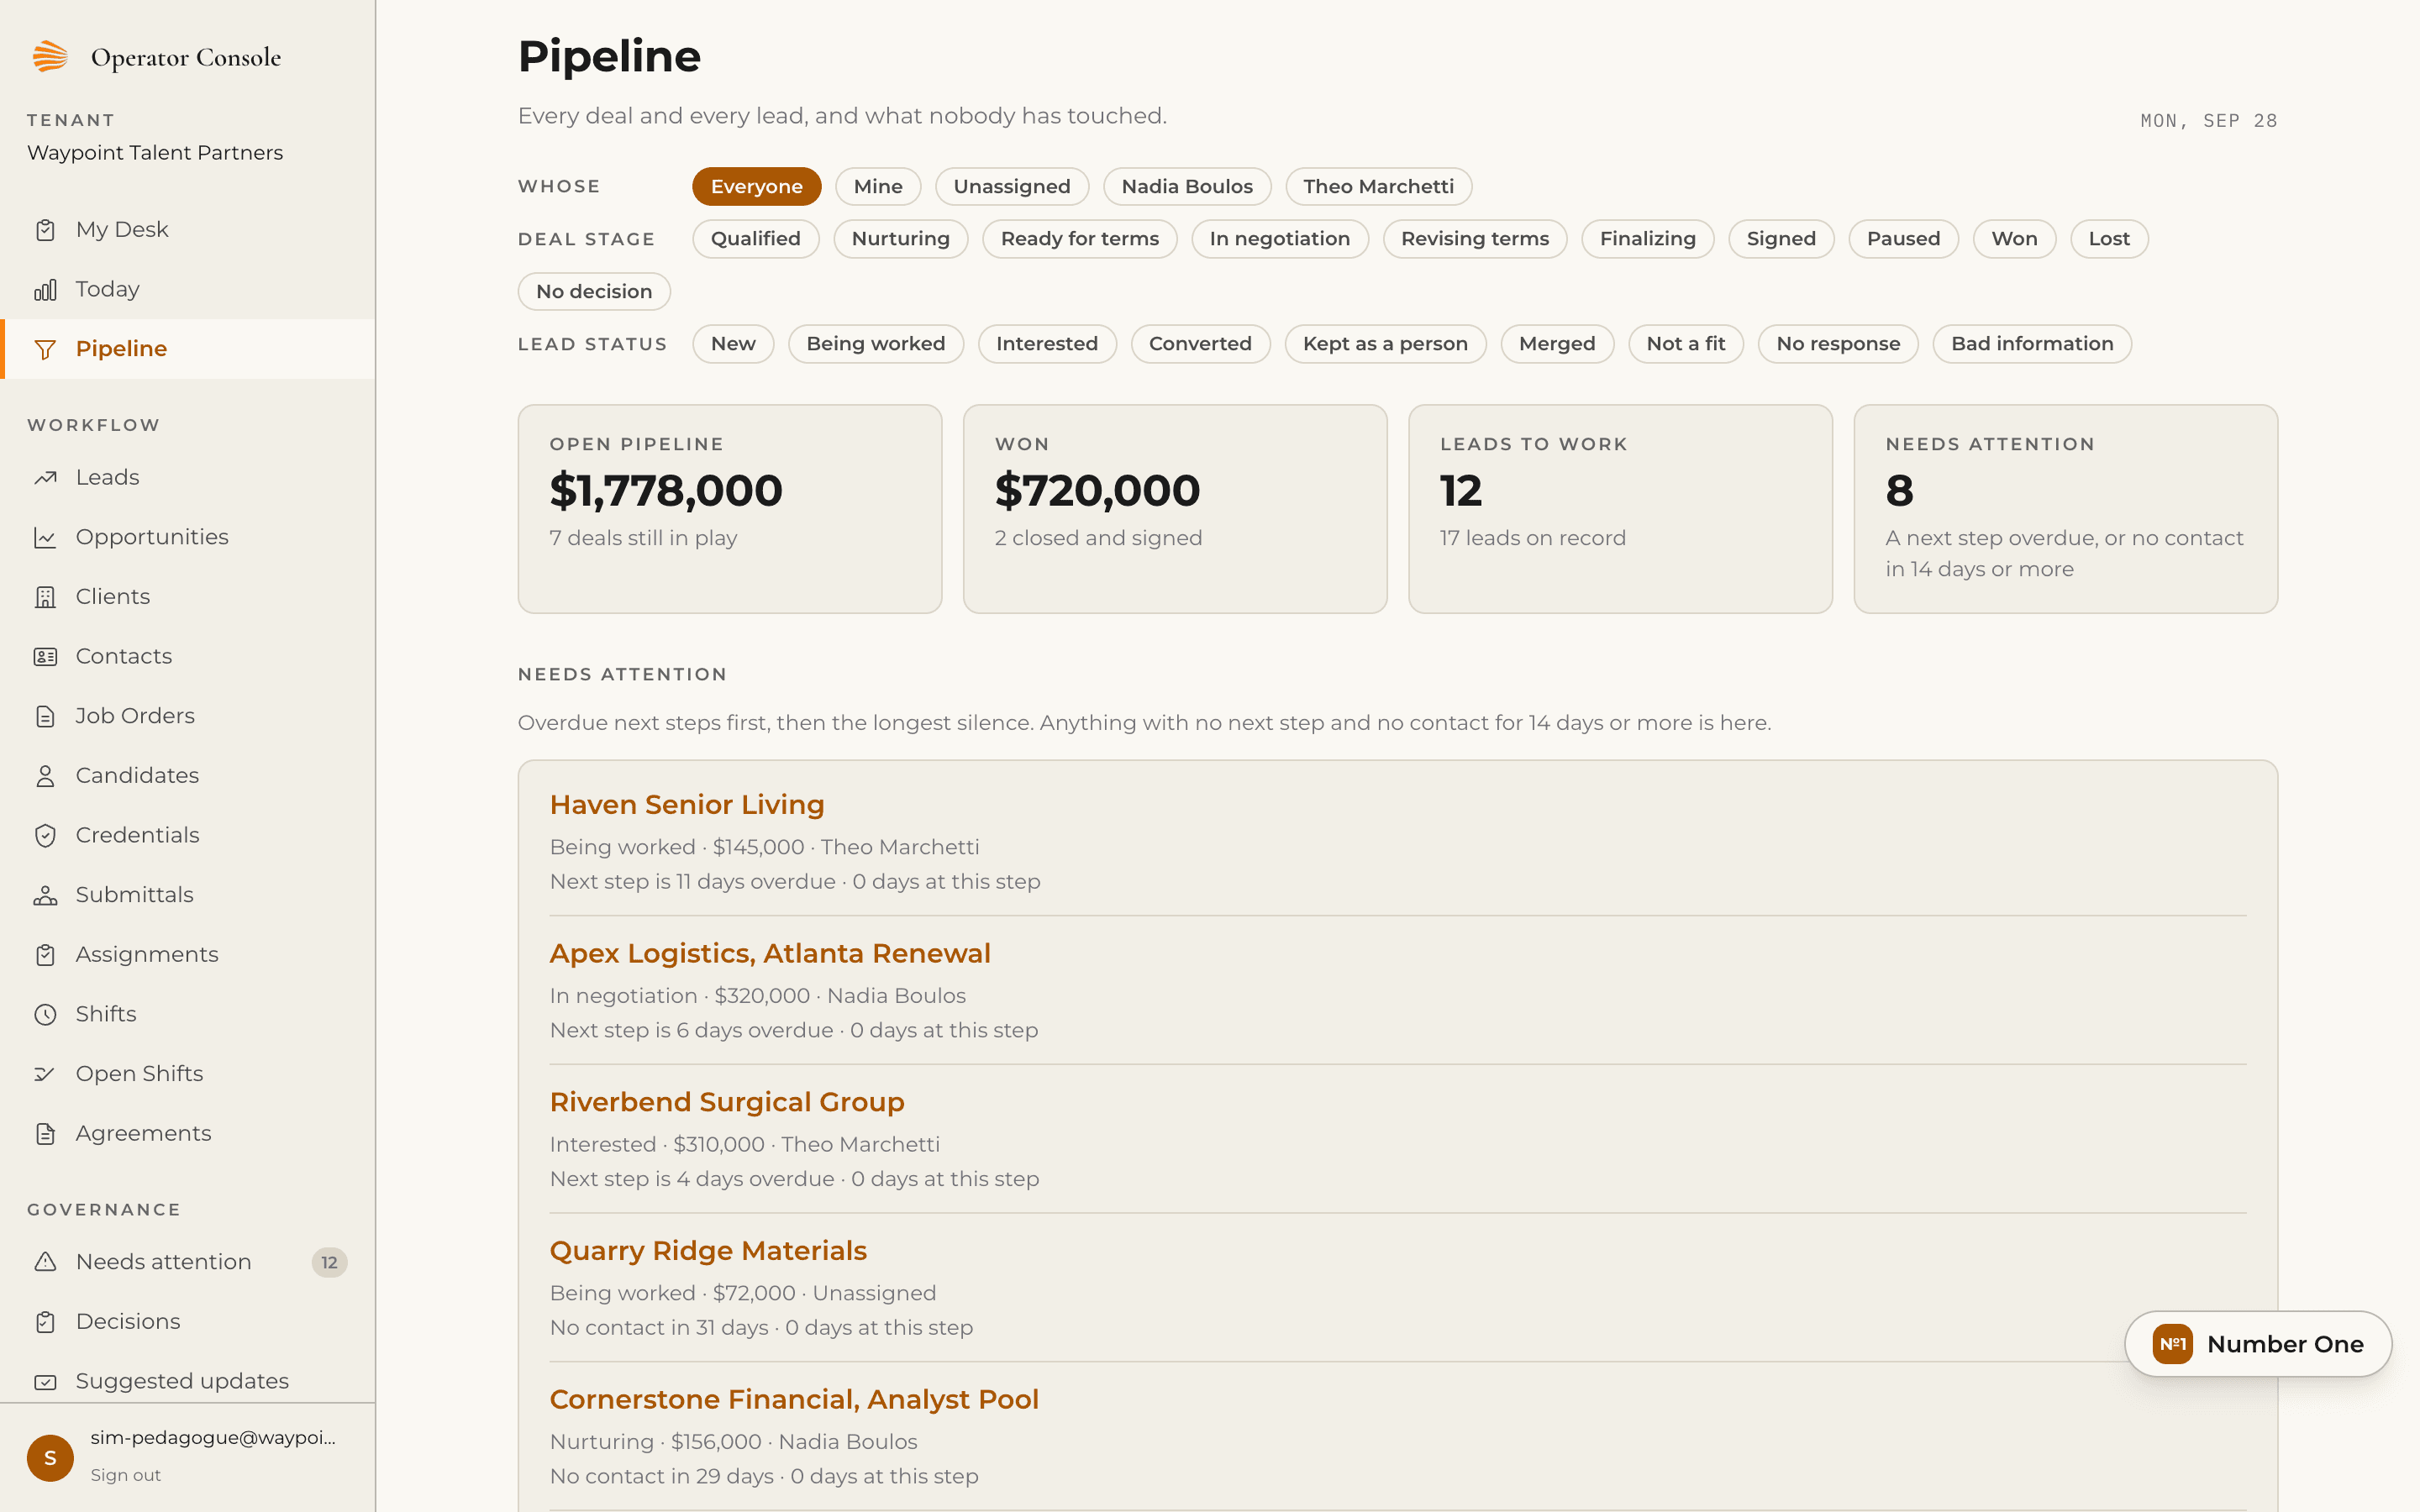Image resolution: width=2420 pixels, height=1512 pixels.
Task: Click the Needs attention warning triangle icon
Action: [x=45, y=1262]
